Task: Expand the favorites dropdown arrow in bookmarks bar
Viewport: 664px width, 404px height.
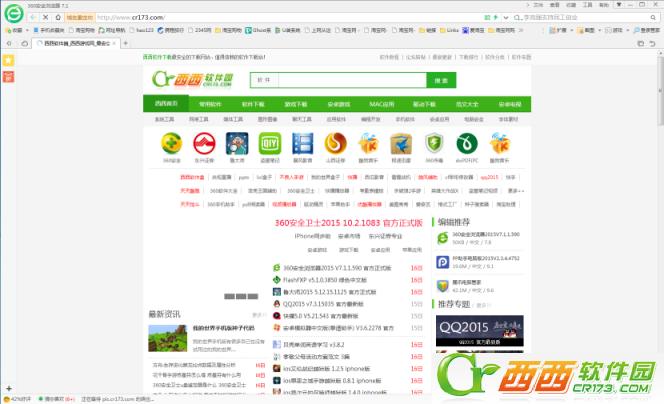Action: (x=27, y=30)
